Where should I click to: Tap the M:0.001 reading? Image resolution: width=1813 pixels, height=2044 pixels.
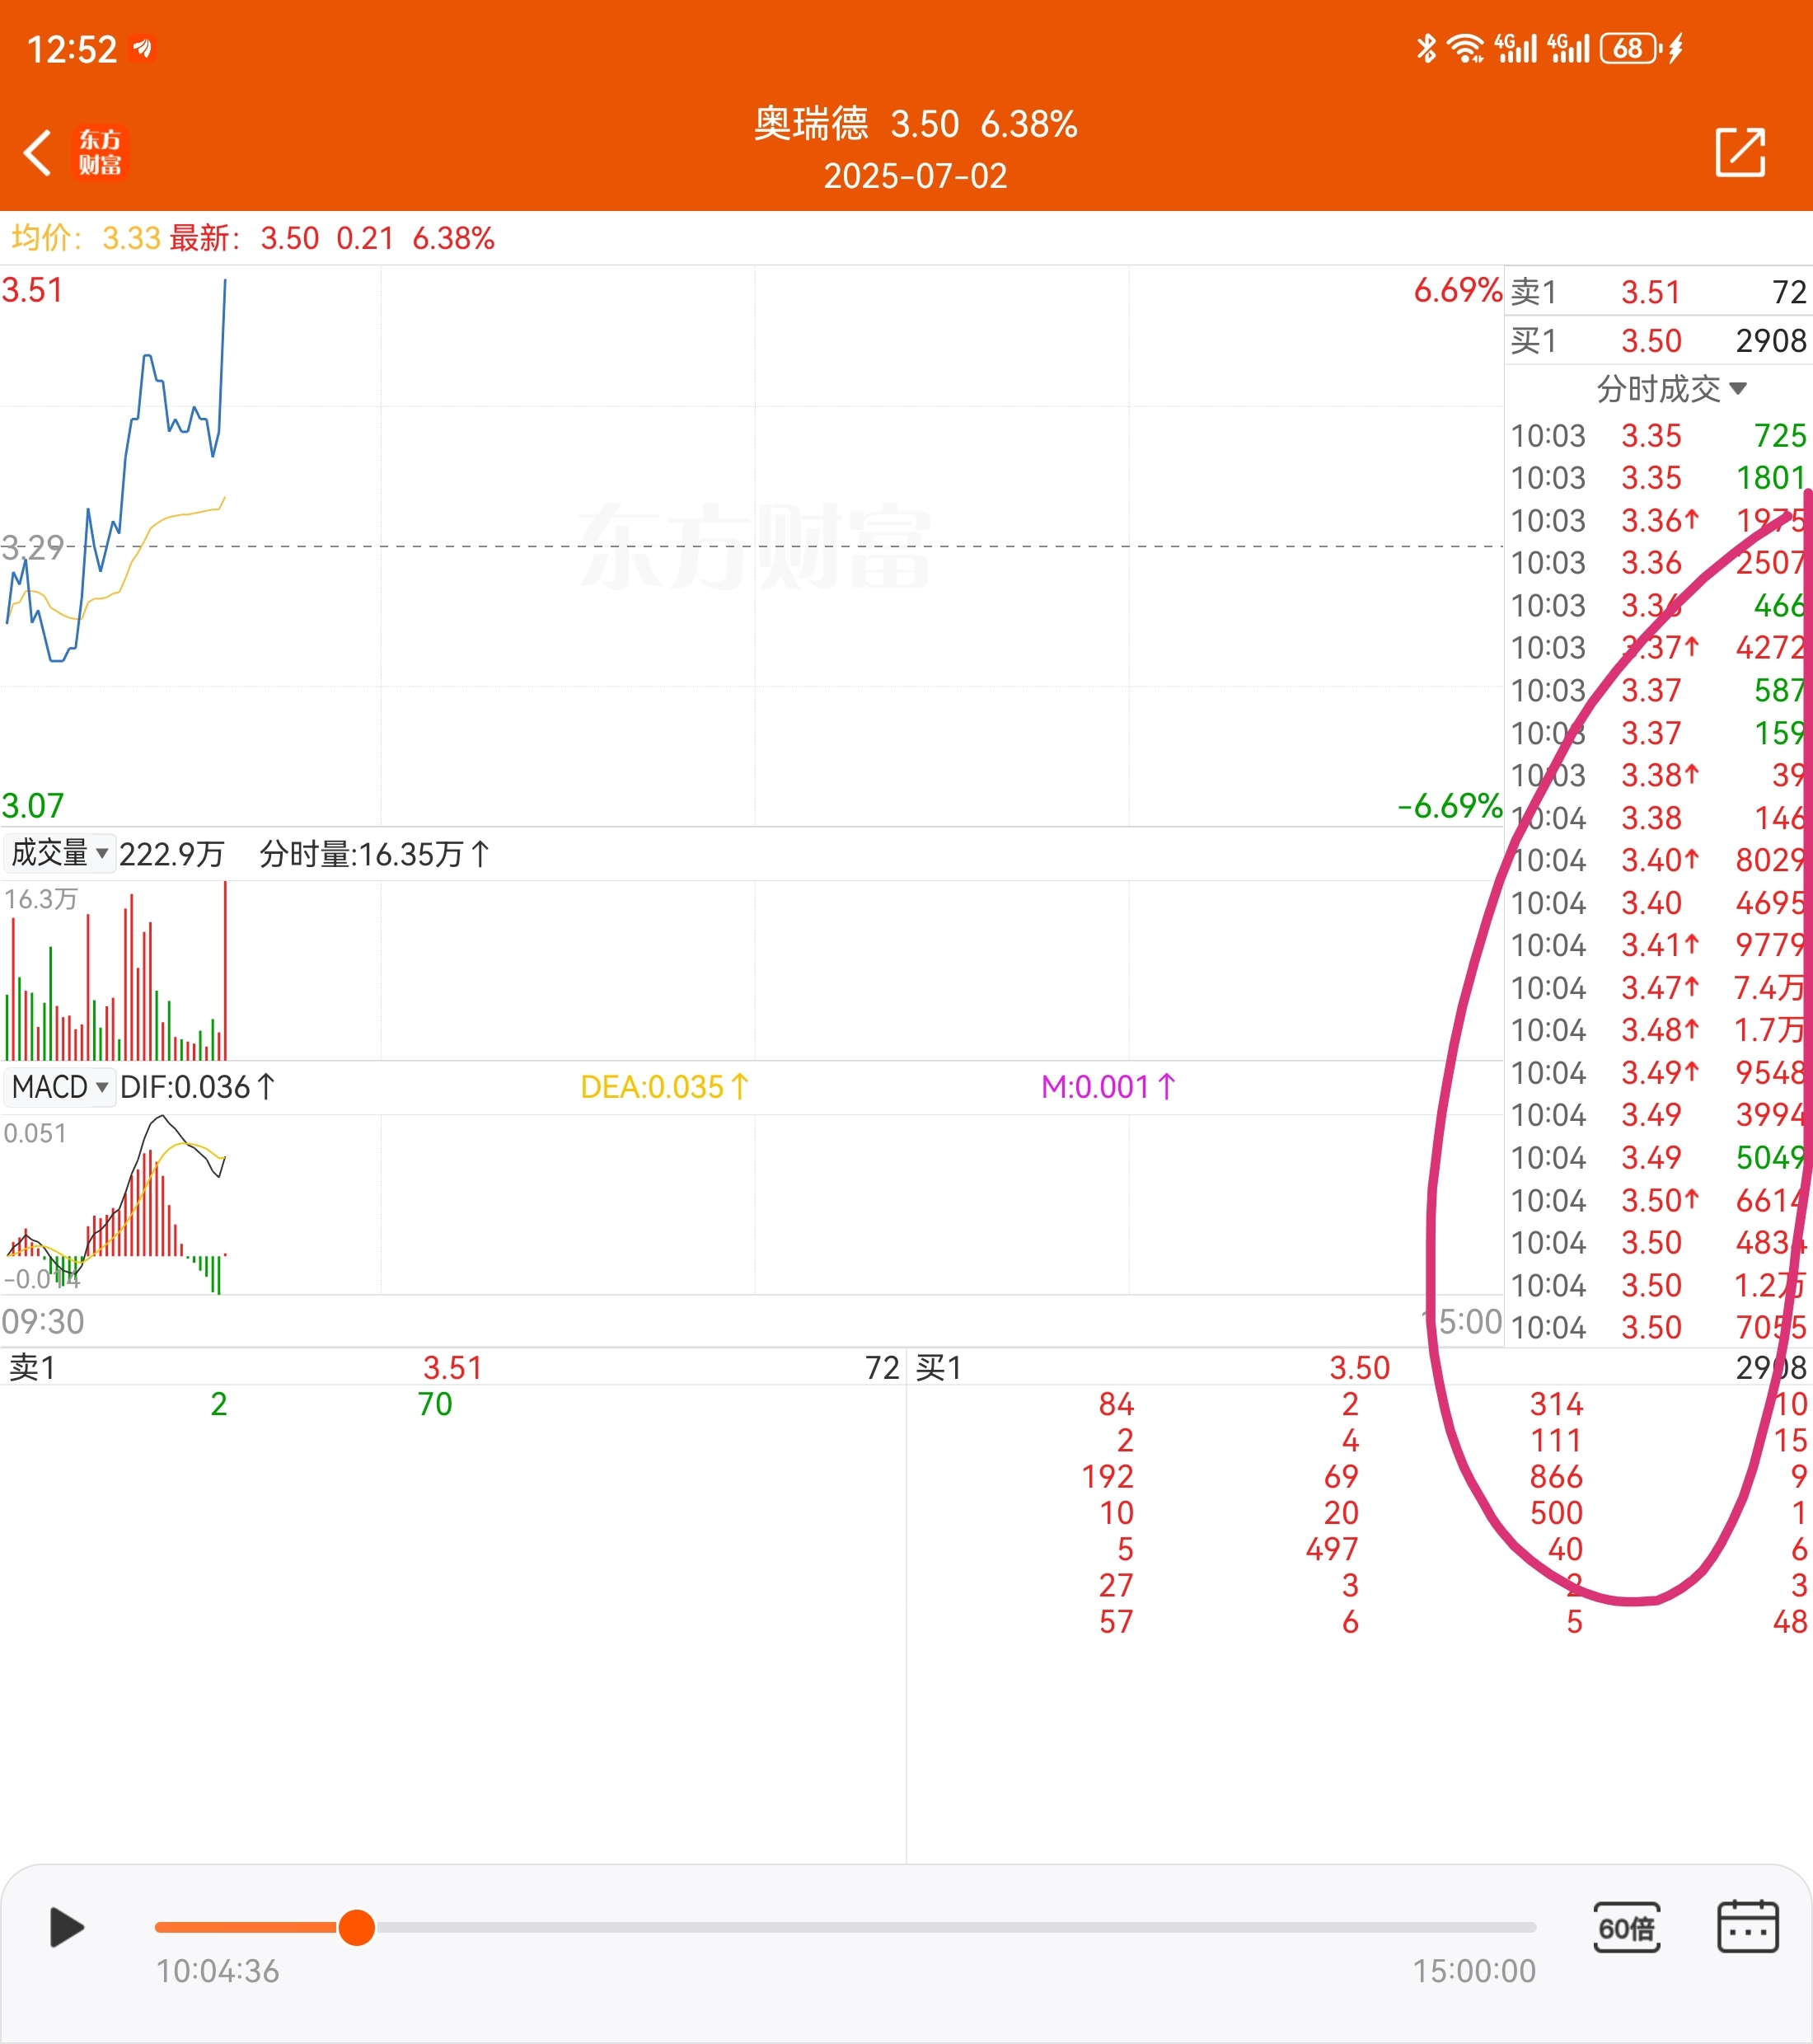(1109, 1087)
